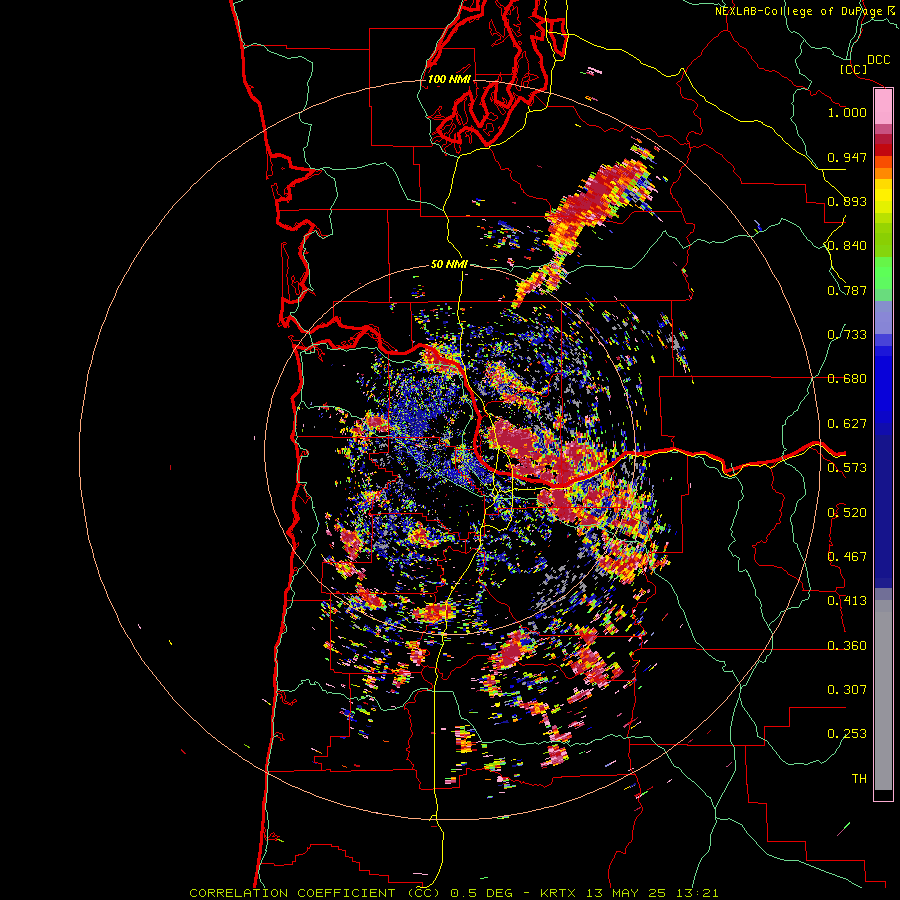900x900 pixels.
Task: Pick the orange colorbar segment
Action: pyautogui.click(x=883, y=173)
